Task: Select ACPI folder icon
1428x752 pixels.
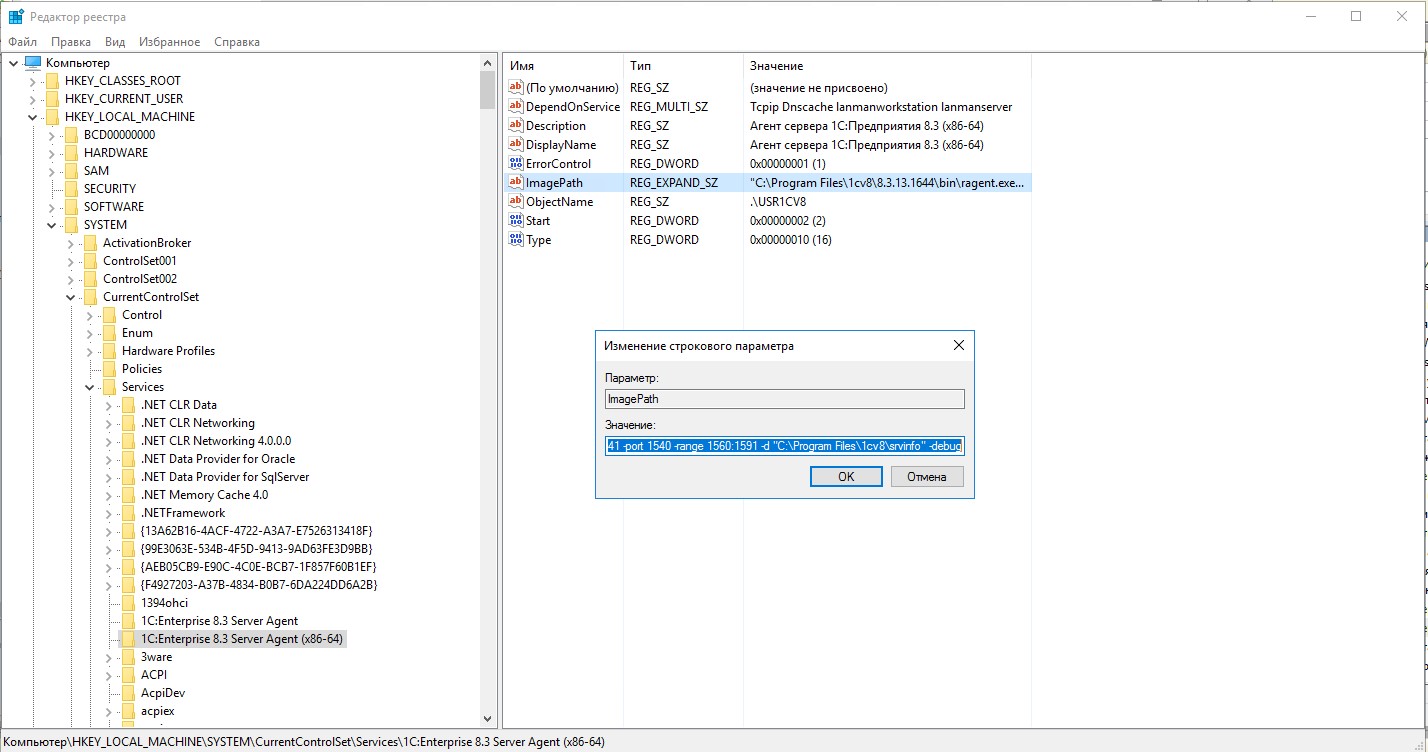Action: coord(128,675)
